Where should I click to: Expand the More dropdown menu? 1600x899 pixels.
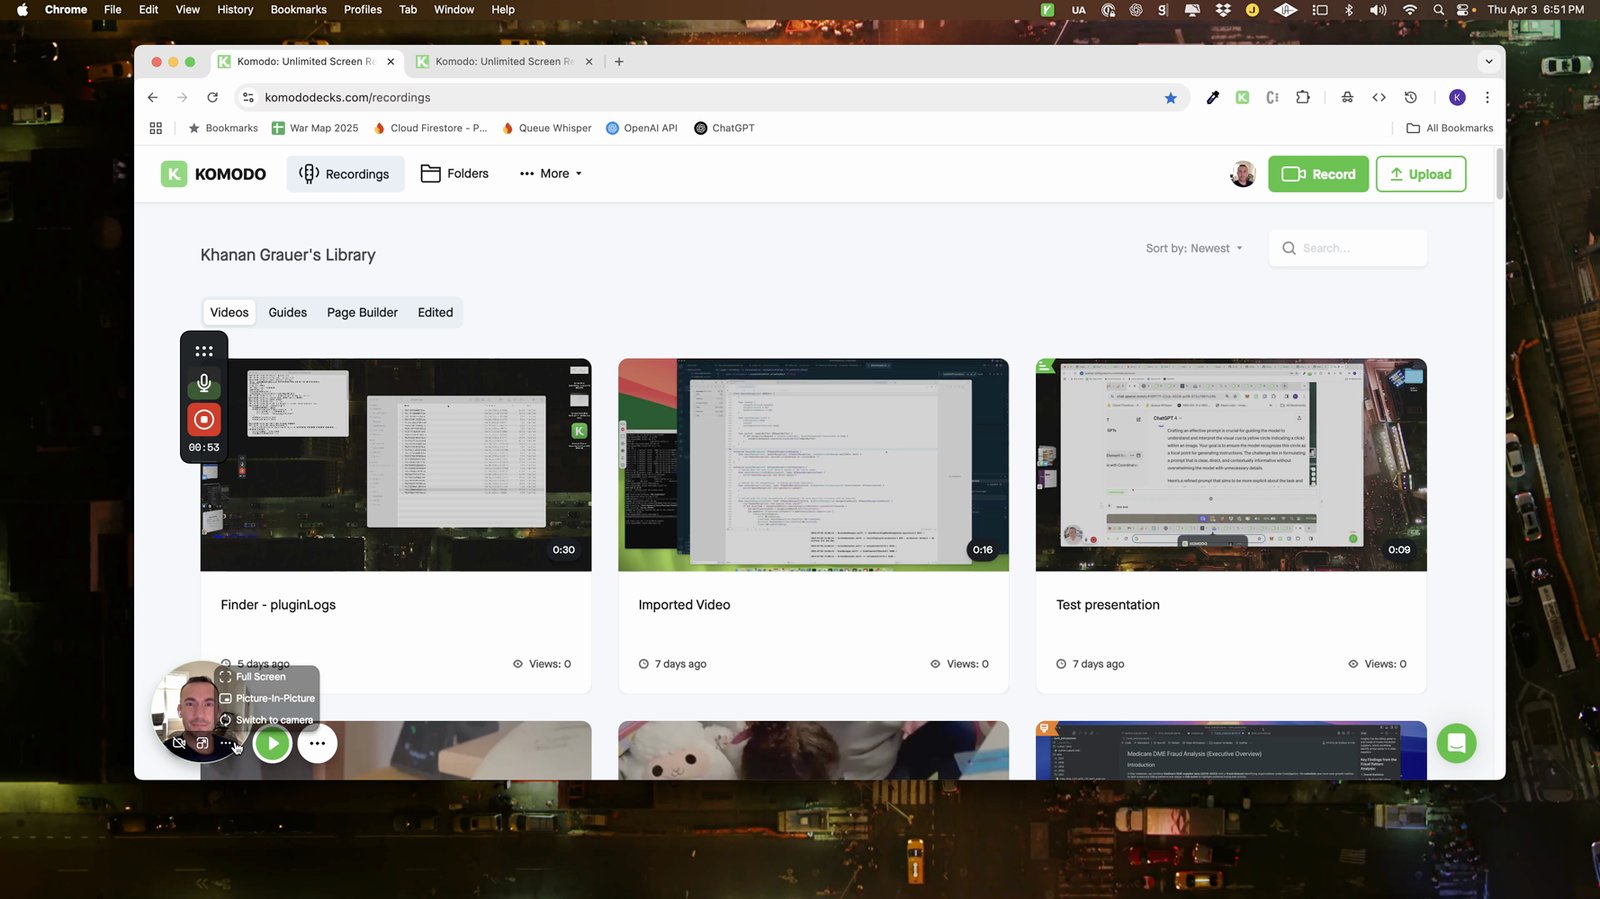point(550,174)
